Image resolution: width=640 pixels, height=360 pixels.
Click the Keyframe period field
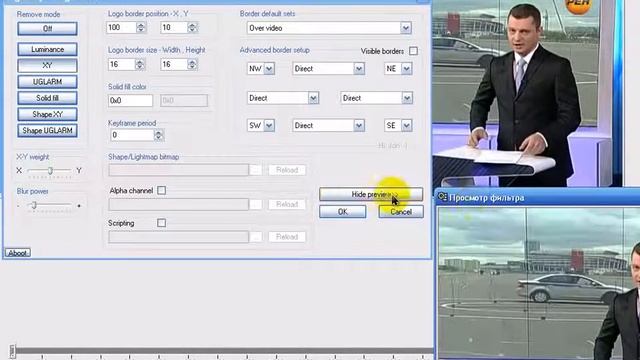coord(132,135)
